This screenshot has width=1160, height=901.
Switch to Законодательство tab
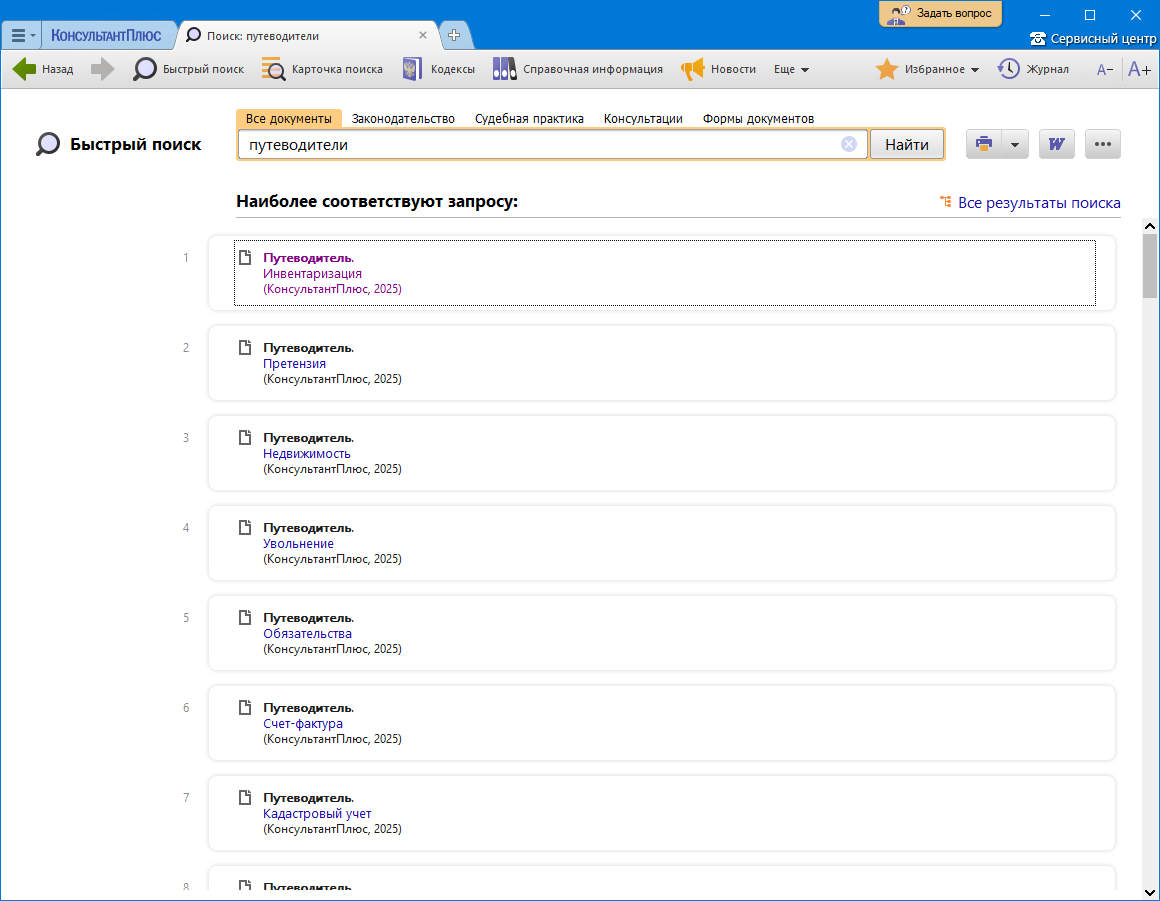click(x=403, y=118)
